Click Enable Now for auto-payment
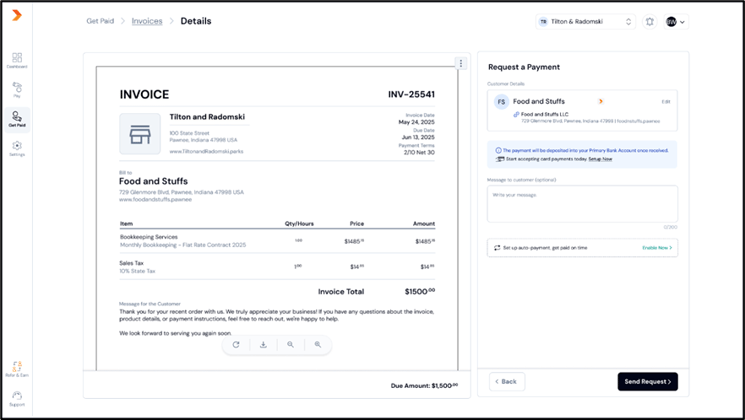The width and height of the screenshot is (745, 420). (656, 247)
